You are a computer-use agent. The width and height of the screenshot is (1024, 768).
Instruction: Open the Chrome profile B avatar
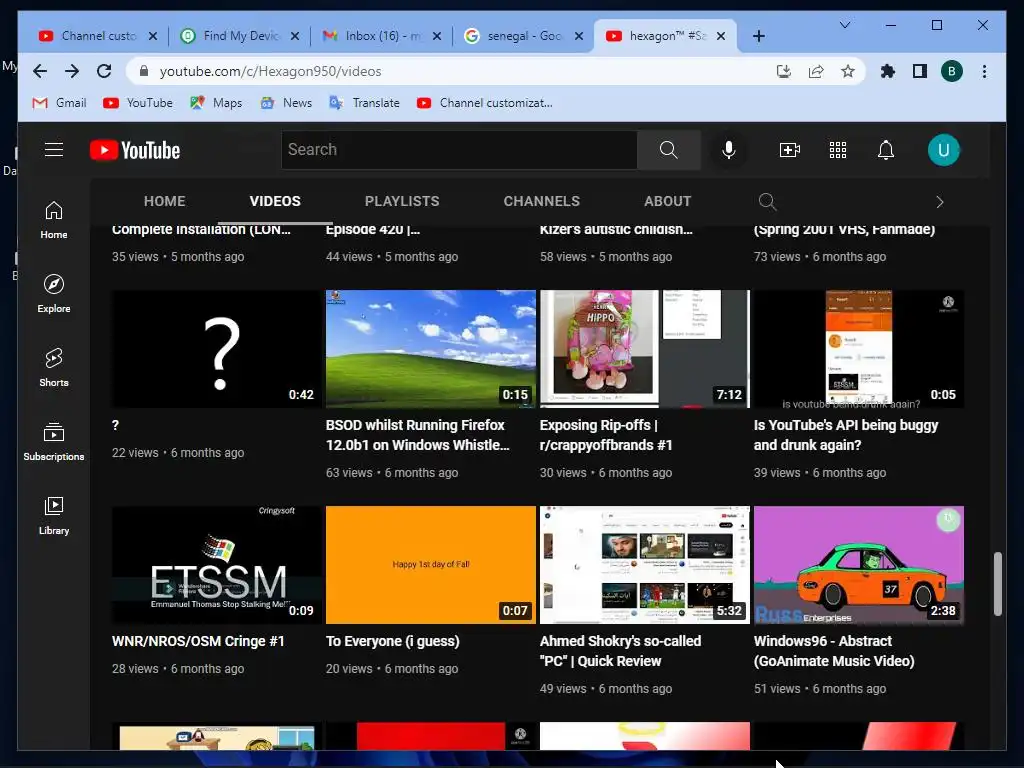(x=952, y=71)
